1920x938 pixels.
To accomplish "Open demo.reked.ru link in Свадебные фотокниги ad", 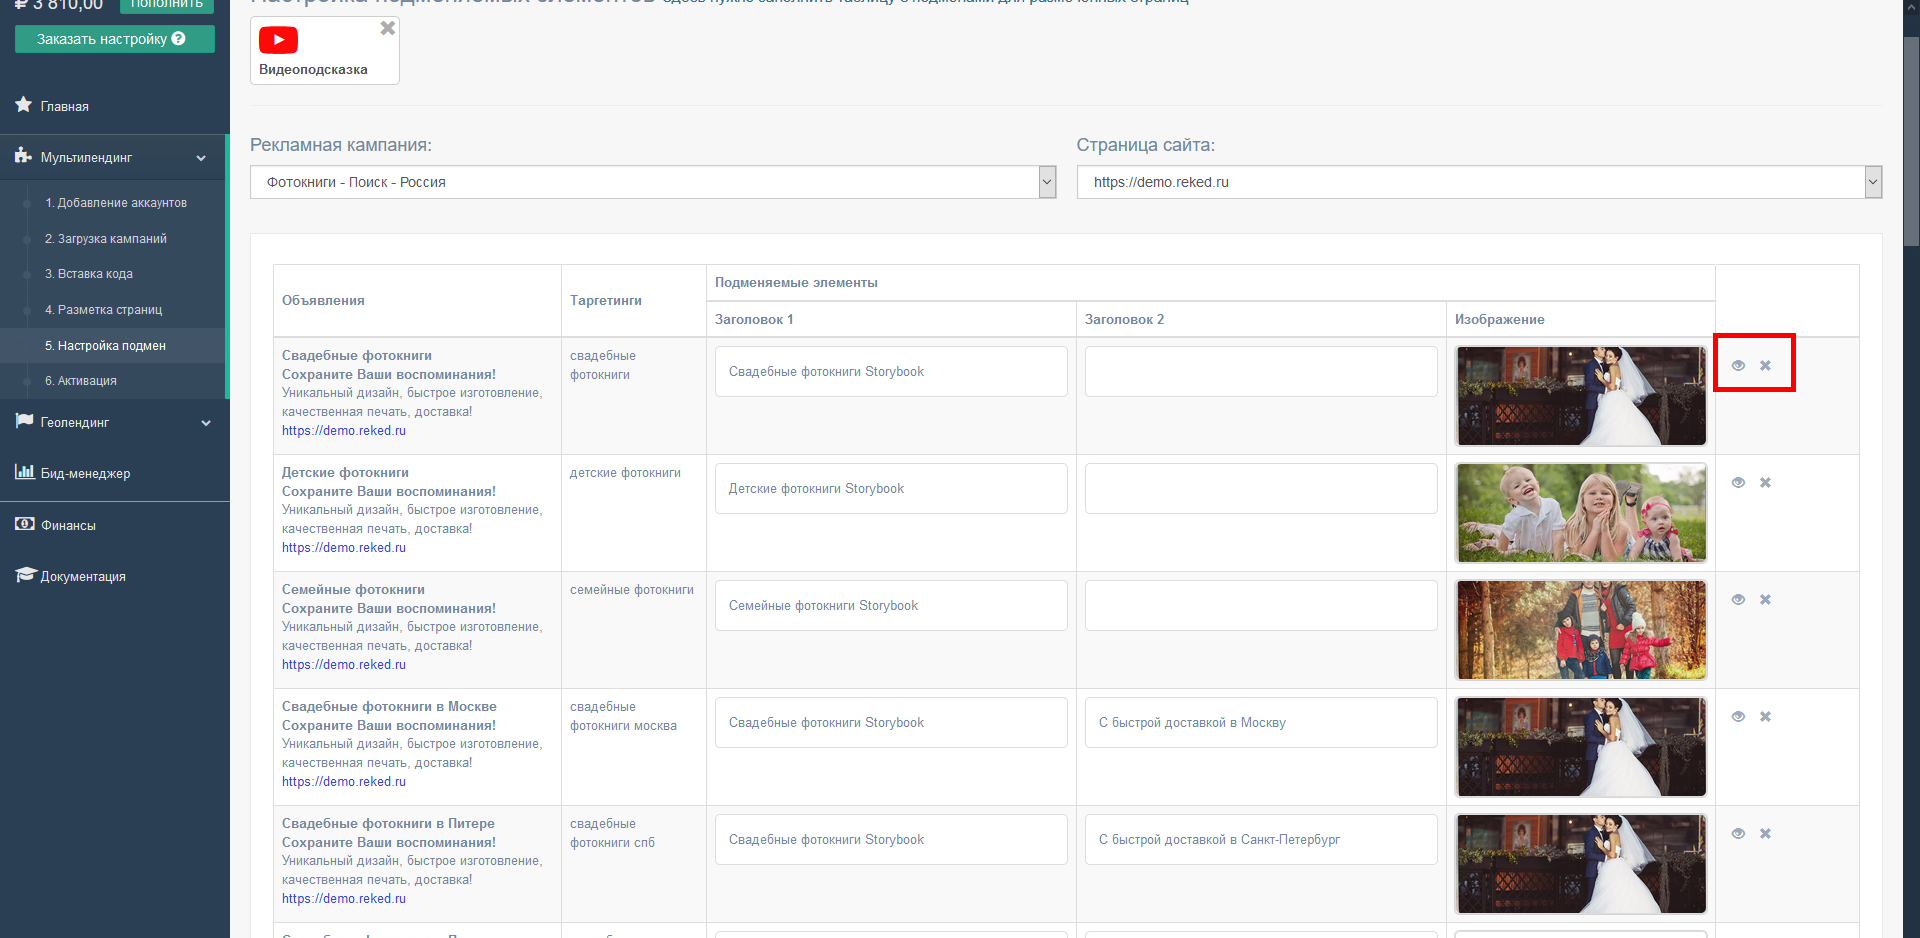I will 344,431.
